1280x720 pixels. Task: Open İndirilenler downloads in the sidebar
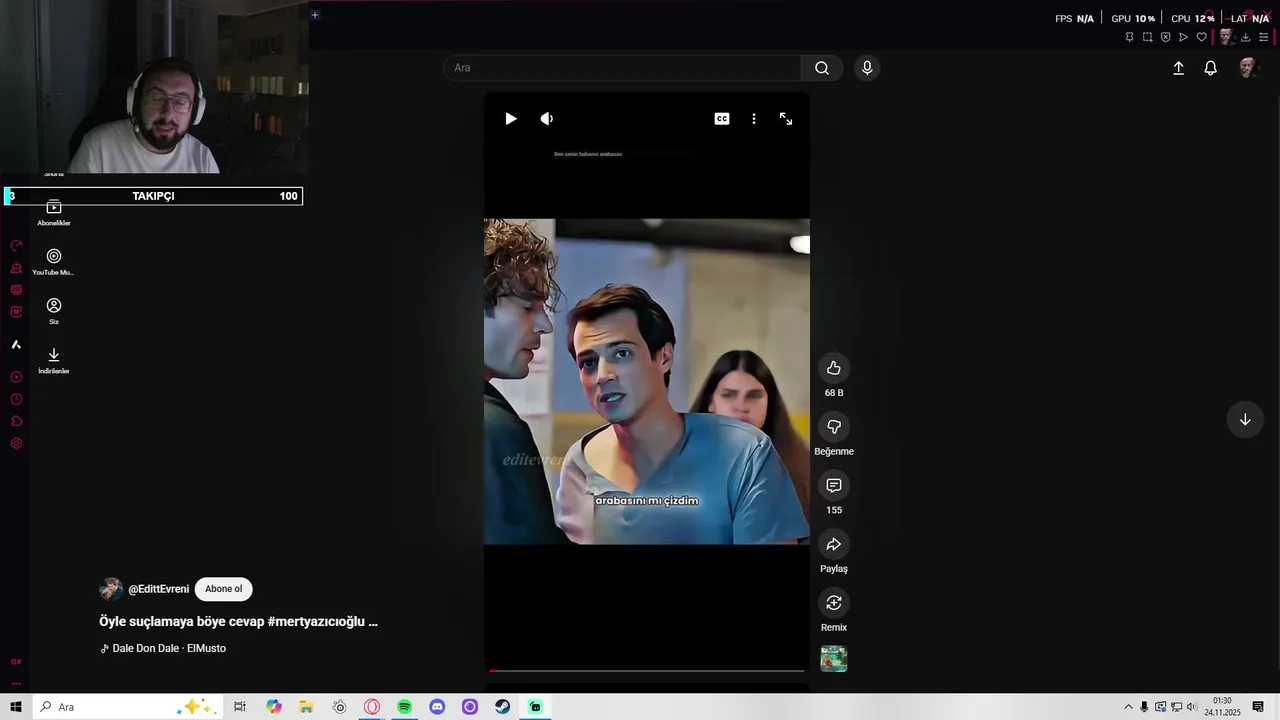point(54,361)
